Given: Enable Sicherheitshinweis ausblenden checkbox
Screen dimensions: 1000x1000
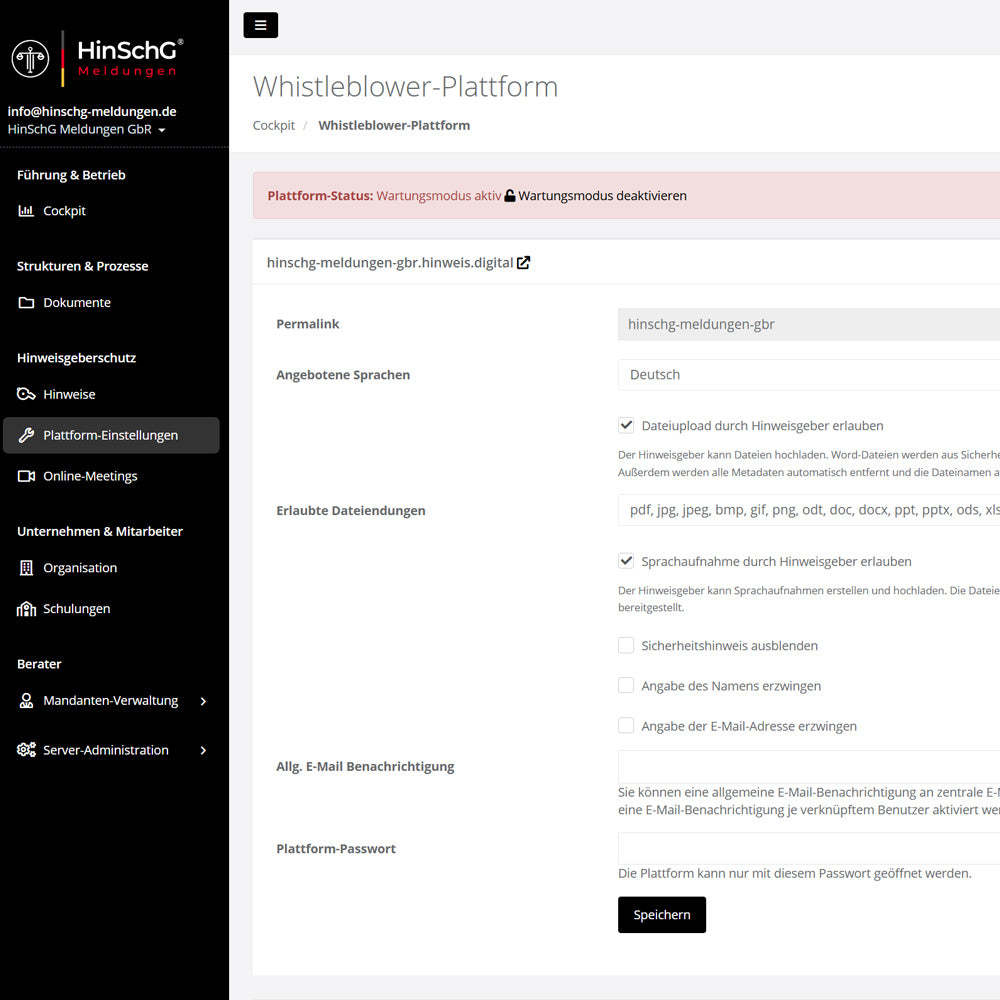Looking at the screenshot, I should point(626,646).
